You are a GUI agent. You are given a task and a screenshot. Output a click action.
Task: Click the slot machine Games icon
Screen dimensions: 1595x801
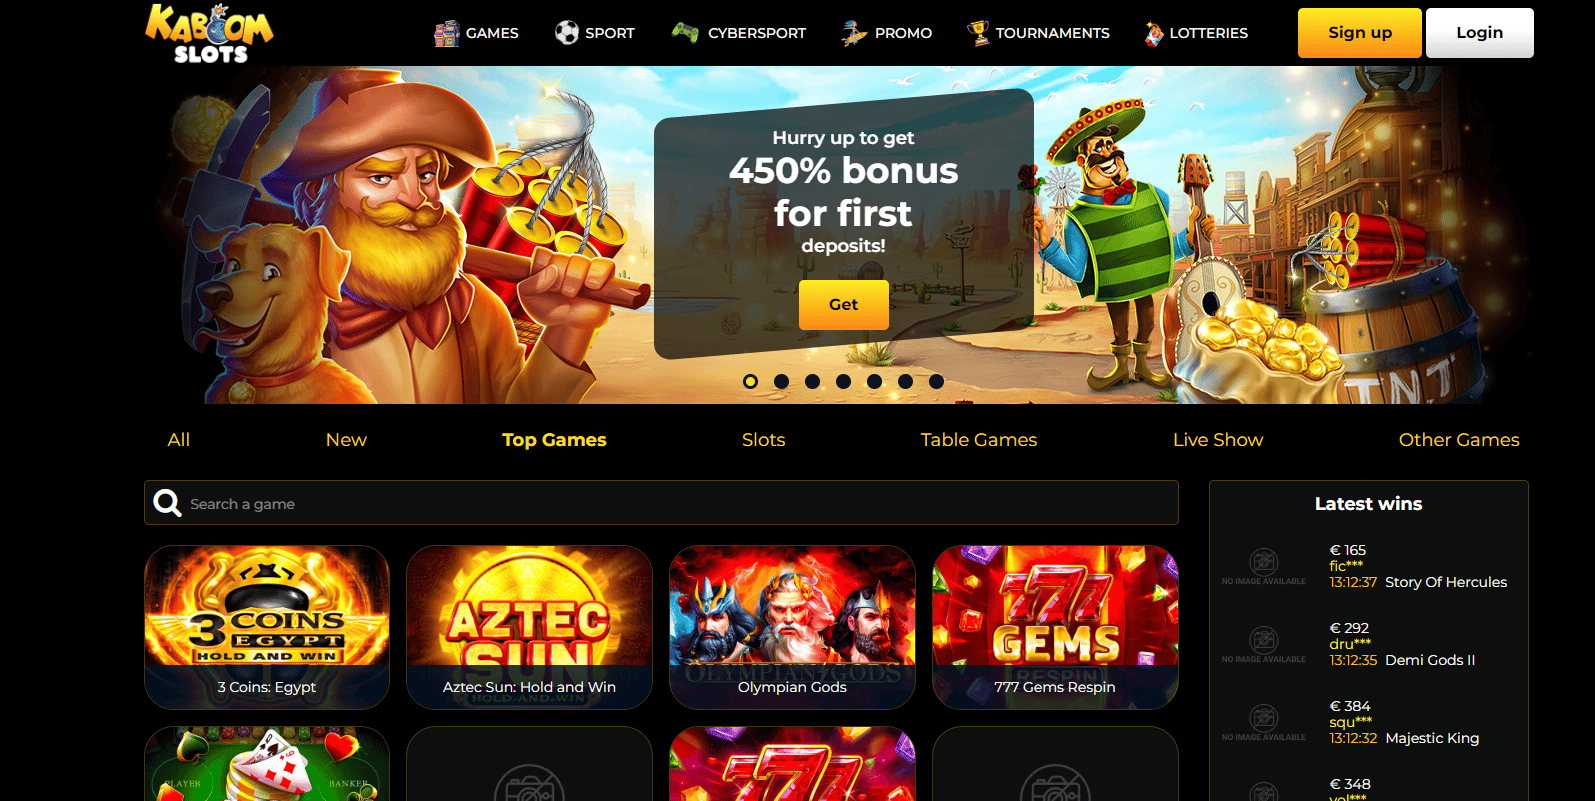[x=446, y=33]
